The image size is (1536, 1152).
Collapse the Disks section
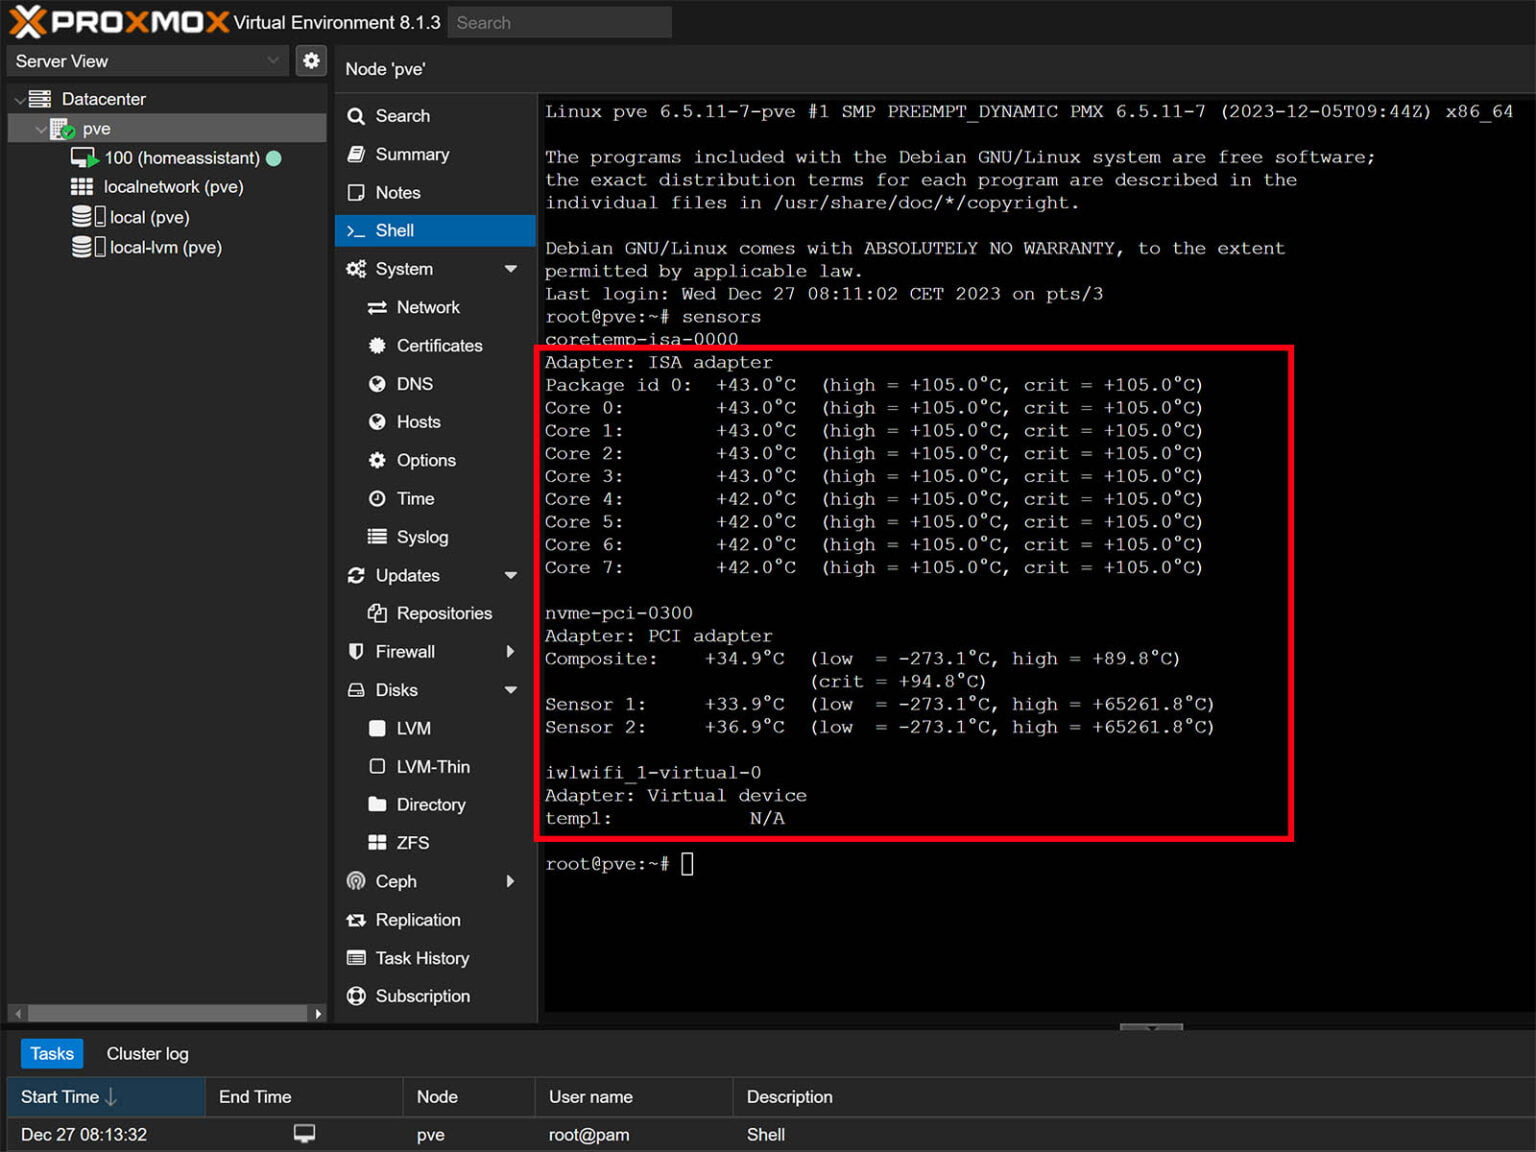(511, 690)
